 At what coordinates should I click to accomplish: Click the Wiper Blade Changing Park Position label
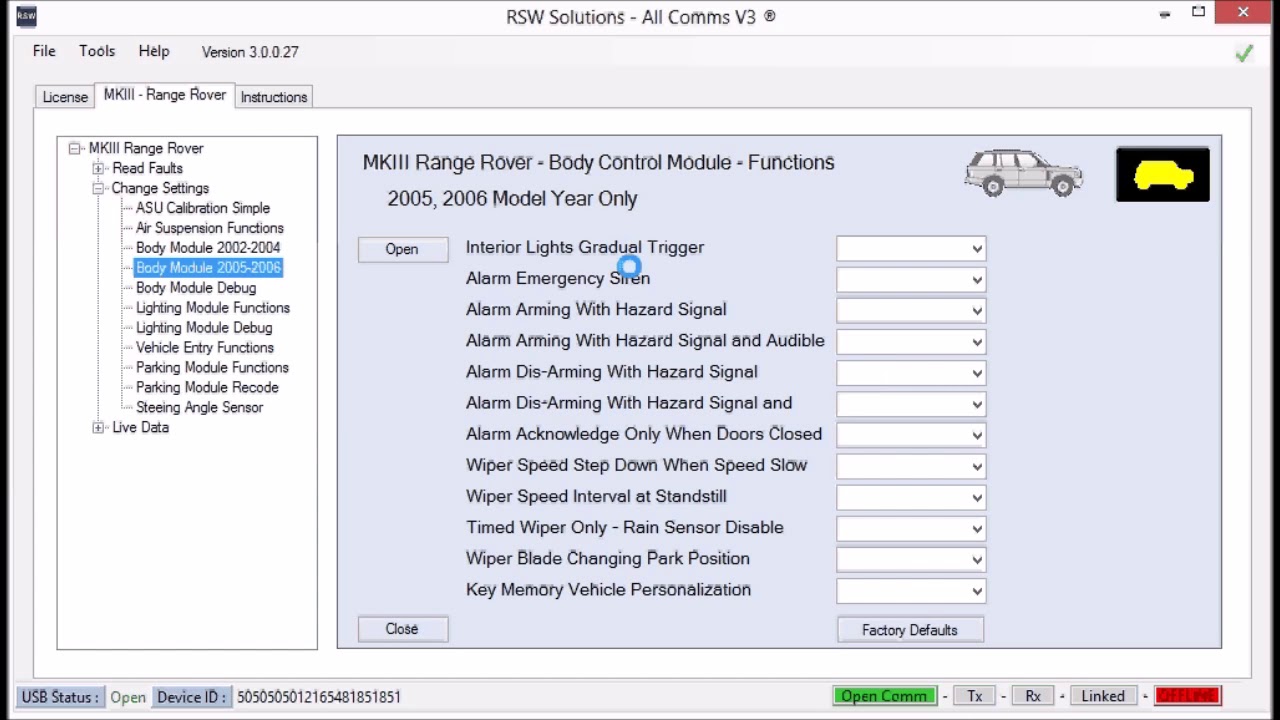[608, 559]
